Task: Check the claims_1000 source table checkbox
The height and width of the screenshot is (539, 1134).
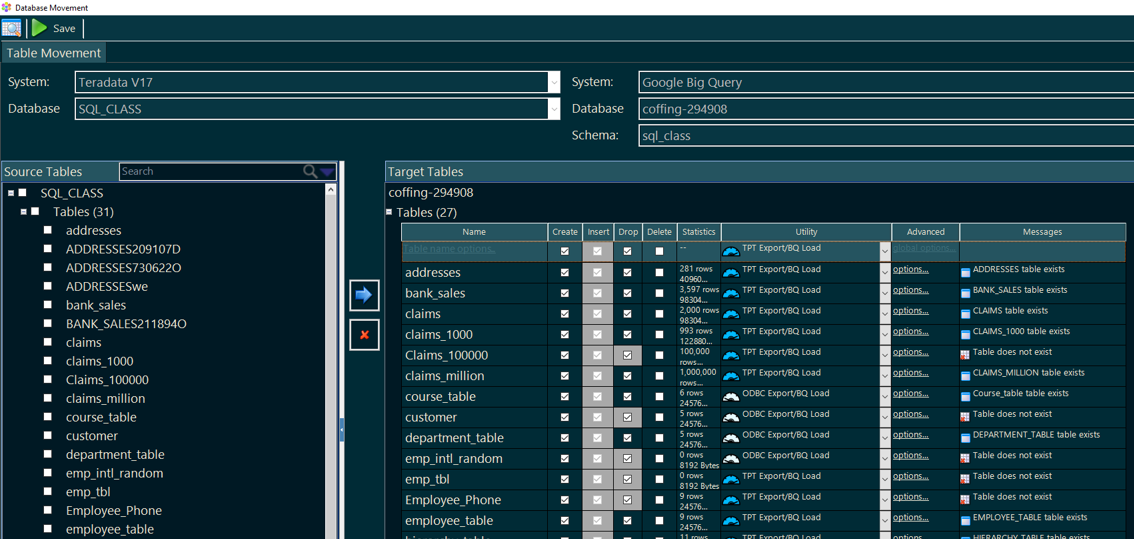Action: click(x=47, y=361)
